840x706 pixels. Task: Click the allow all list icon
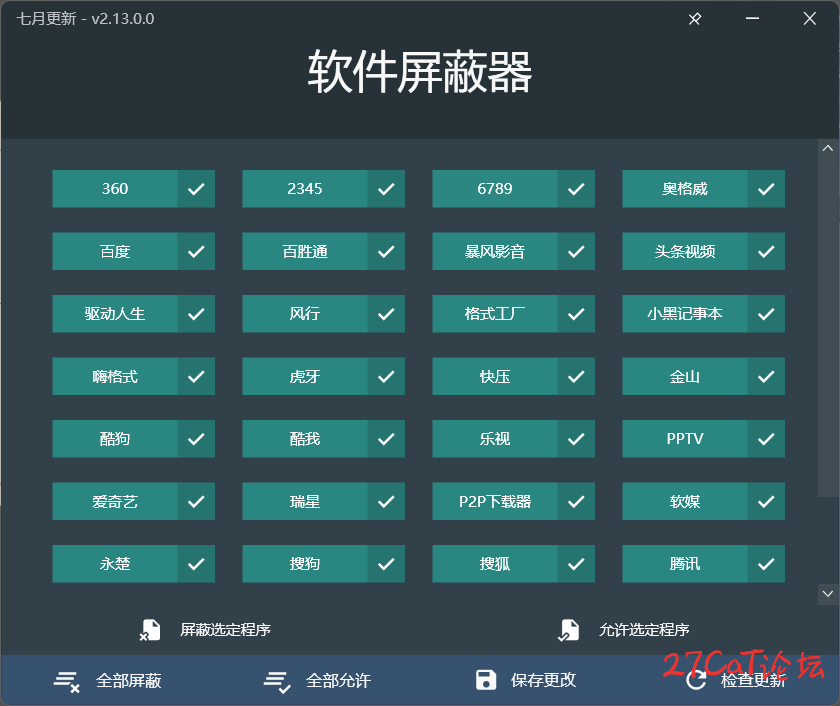(277, 681)
